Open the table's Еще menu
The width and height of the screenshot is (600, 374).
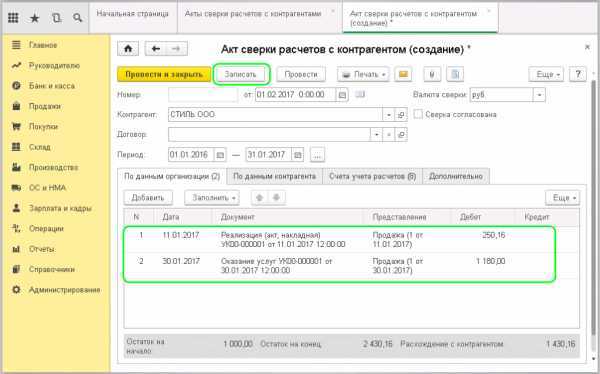[x=562, y=198]
